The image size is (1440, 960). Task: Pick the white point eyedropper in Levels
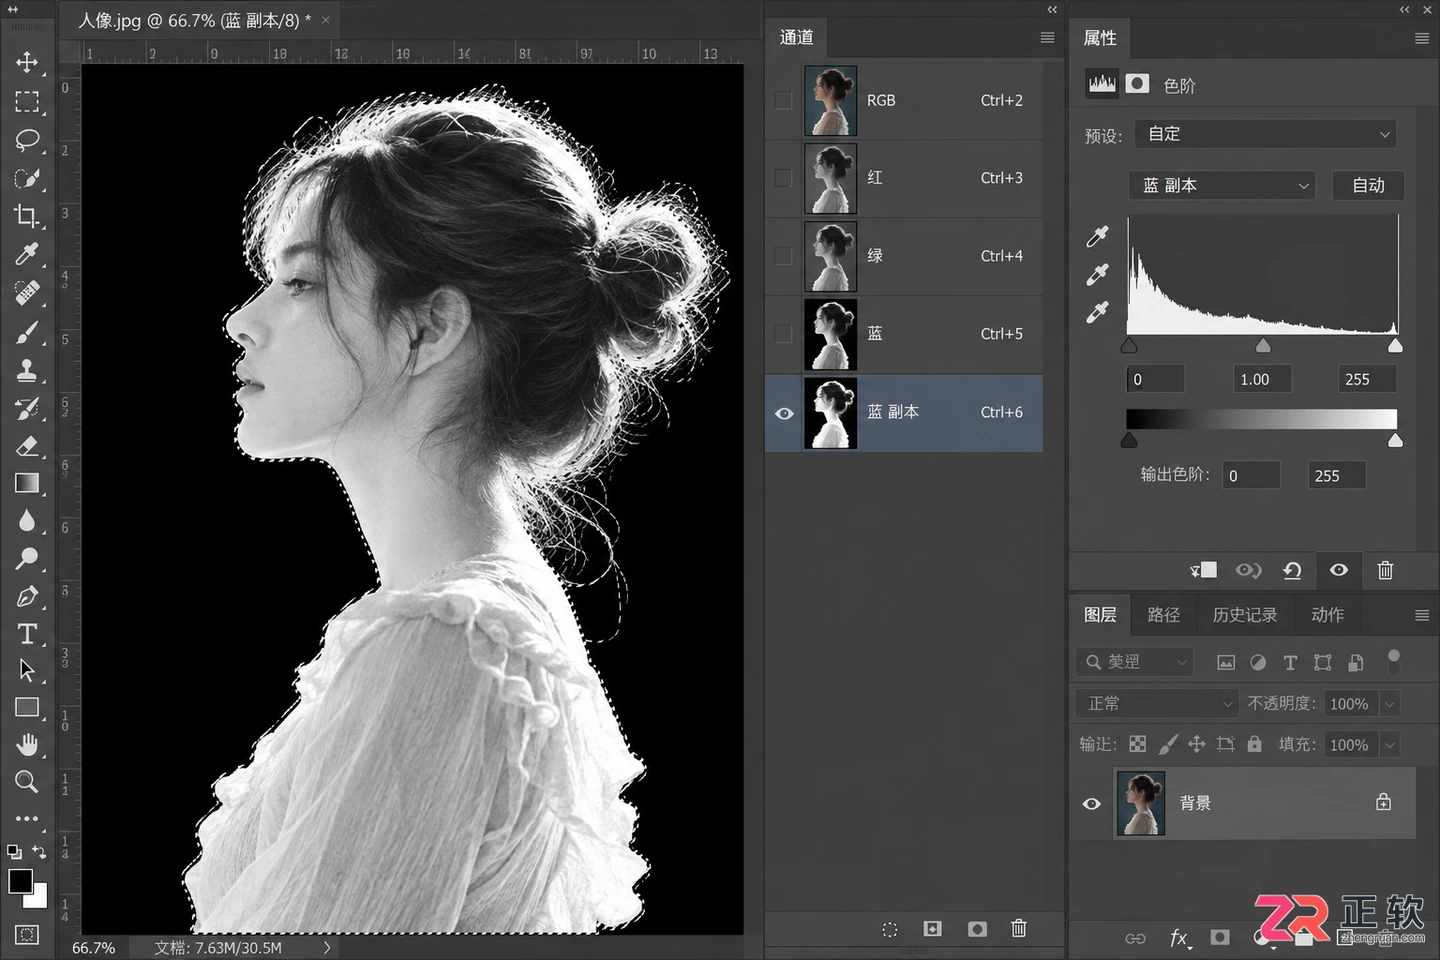pos(1097,313)
